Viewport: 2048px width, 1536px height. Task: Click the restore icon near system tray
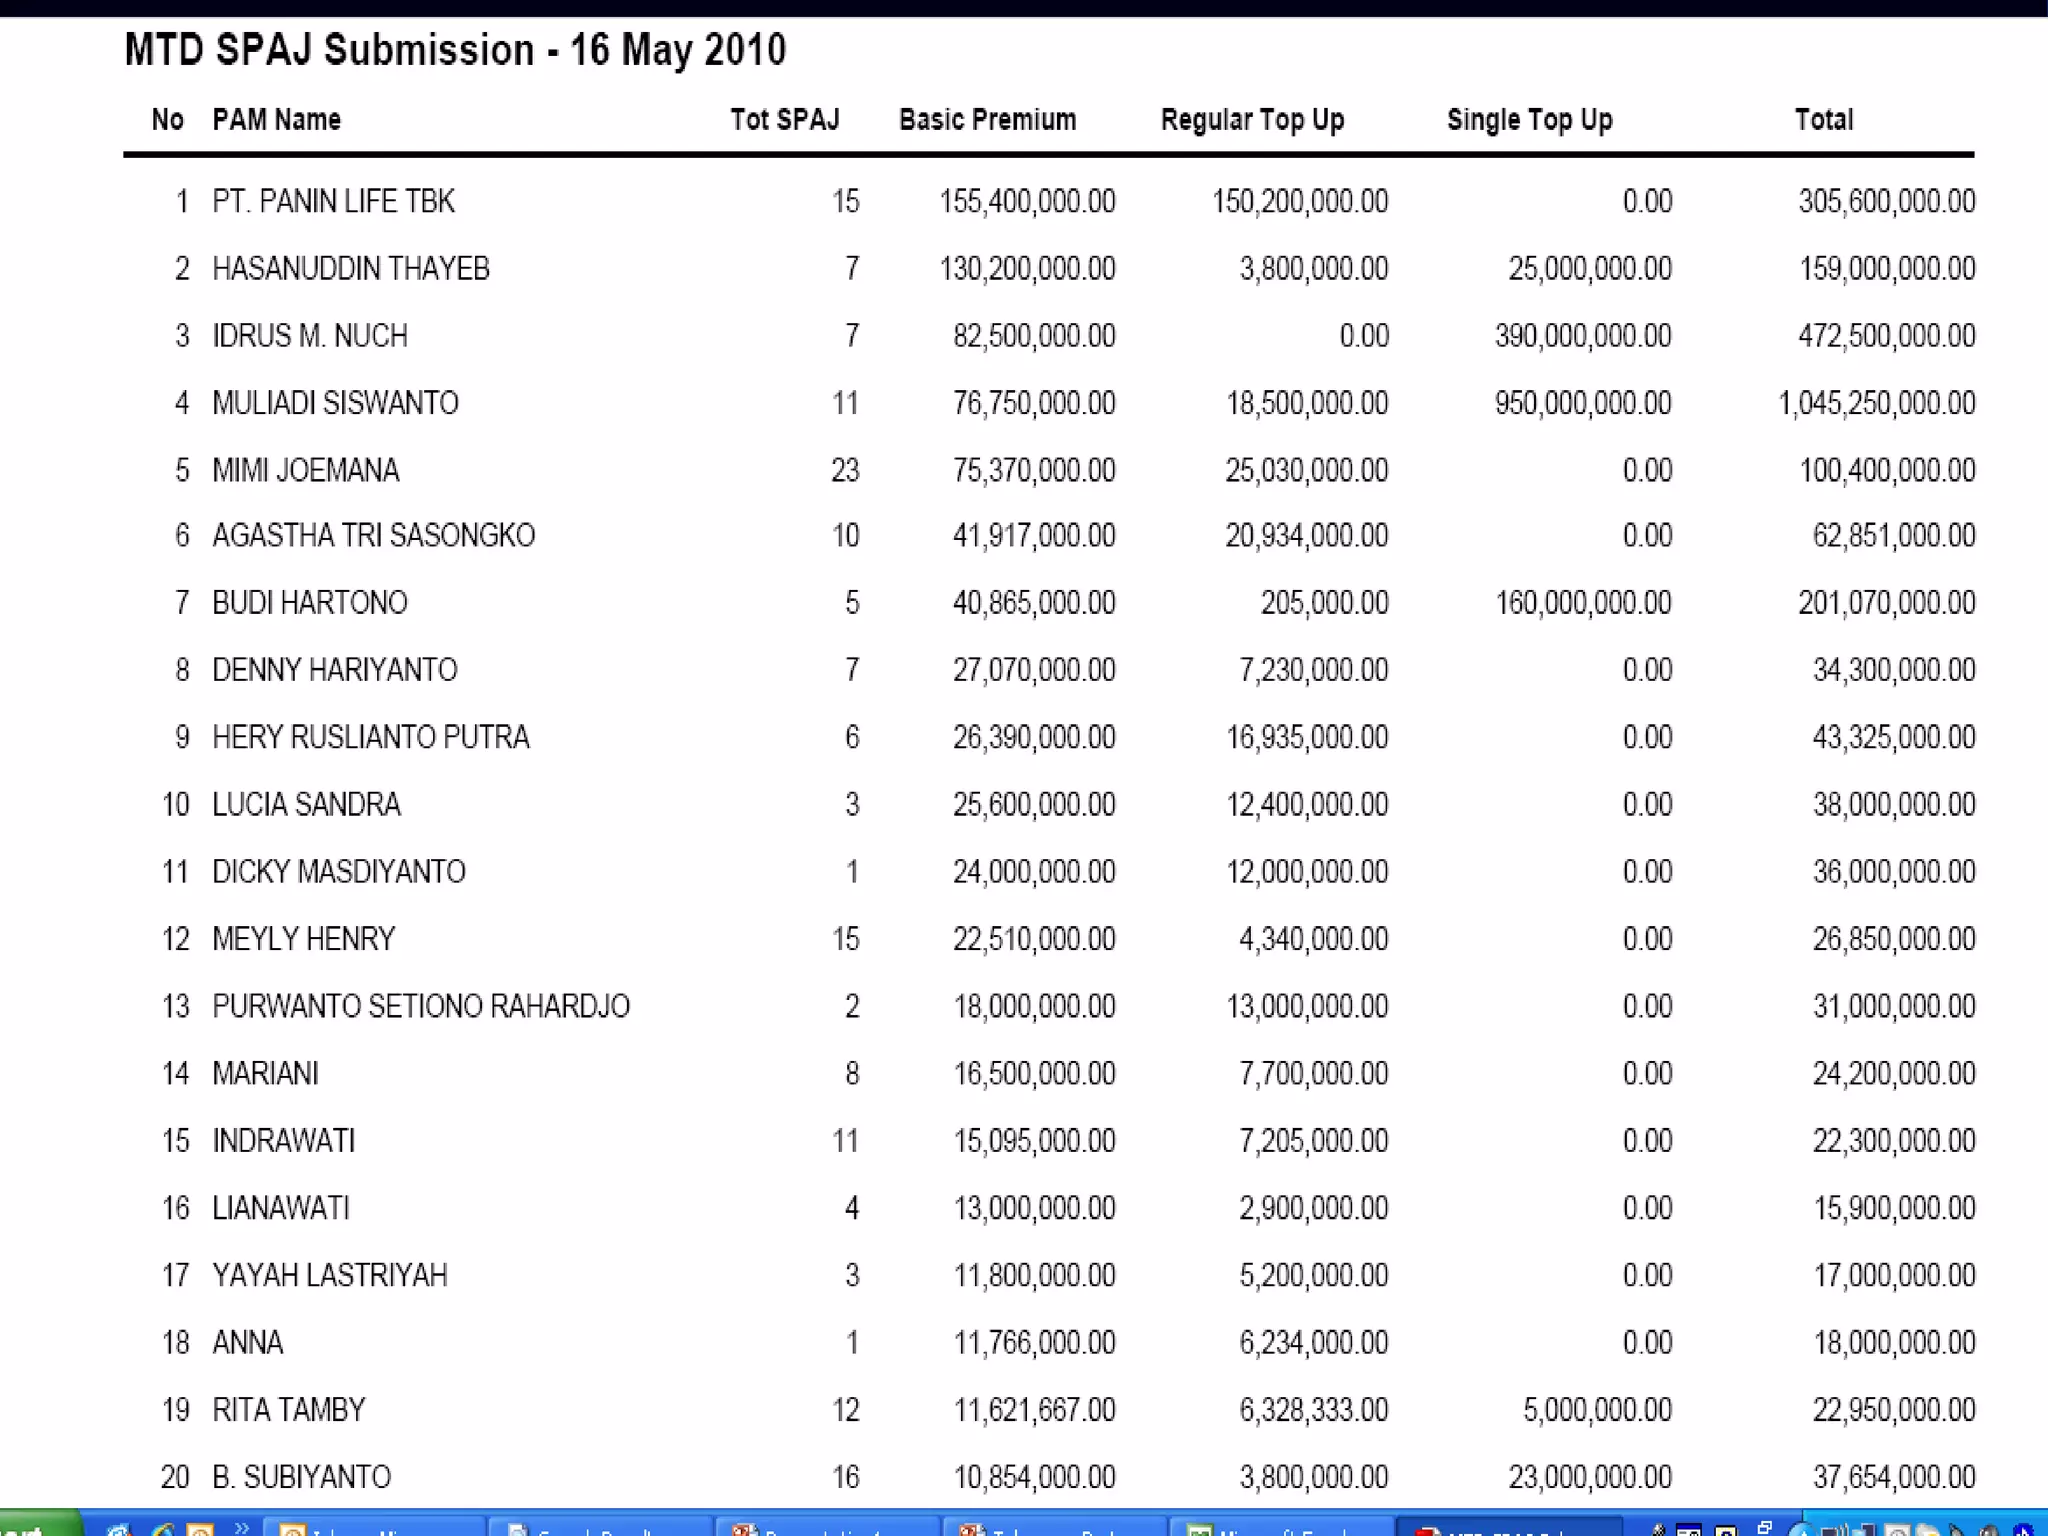tap(1764, 1525)
